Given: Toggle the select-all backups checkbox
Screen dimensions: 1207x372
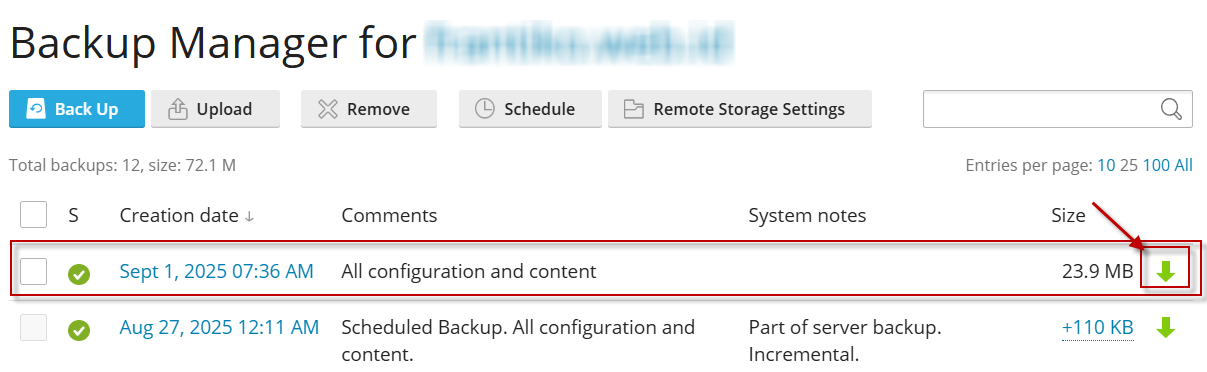Looking at the screenshot, I should tap(34, 215).
